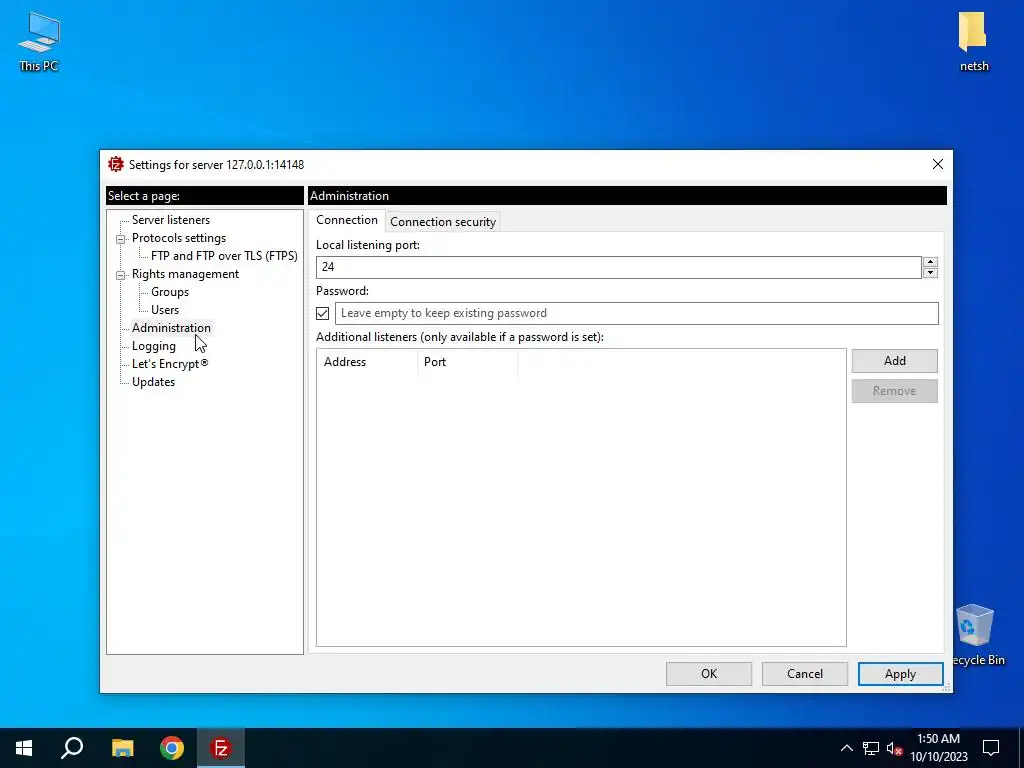Click the Apply button
1024x768 pixels.
[x=900, y=674]
